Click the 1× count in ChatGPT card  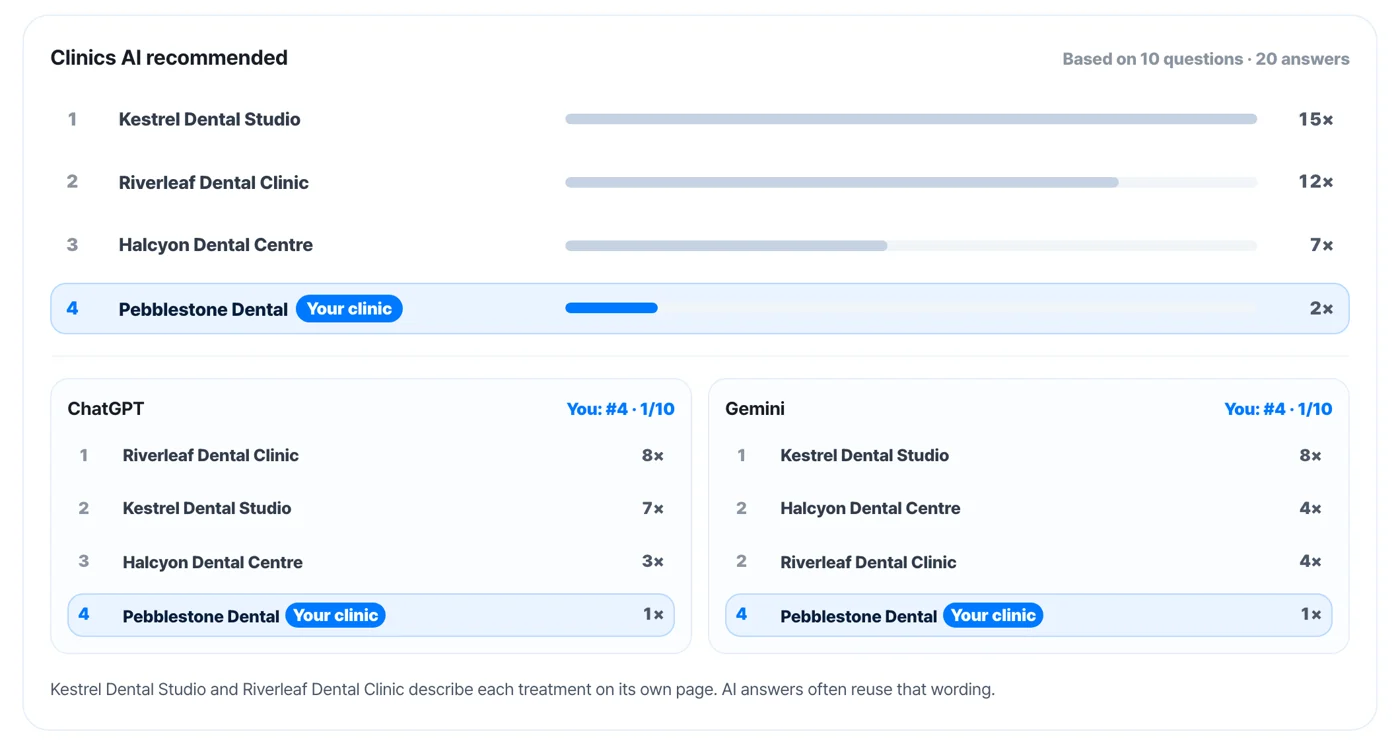point(653,615)
